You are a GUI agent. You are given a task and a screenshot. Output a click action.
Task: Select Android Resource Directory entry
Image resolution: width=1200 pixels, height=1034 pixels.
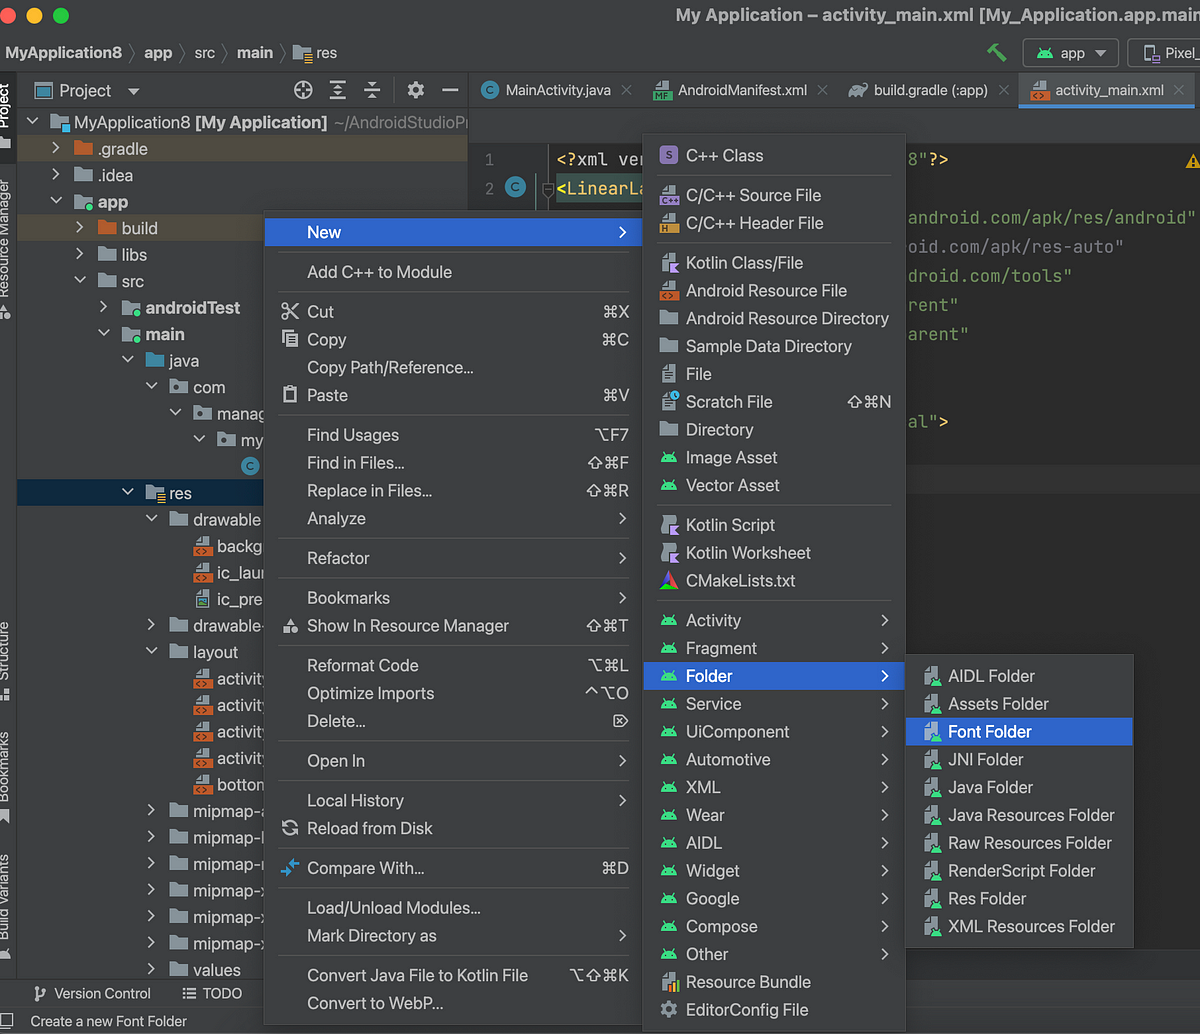773,319
